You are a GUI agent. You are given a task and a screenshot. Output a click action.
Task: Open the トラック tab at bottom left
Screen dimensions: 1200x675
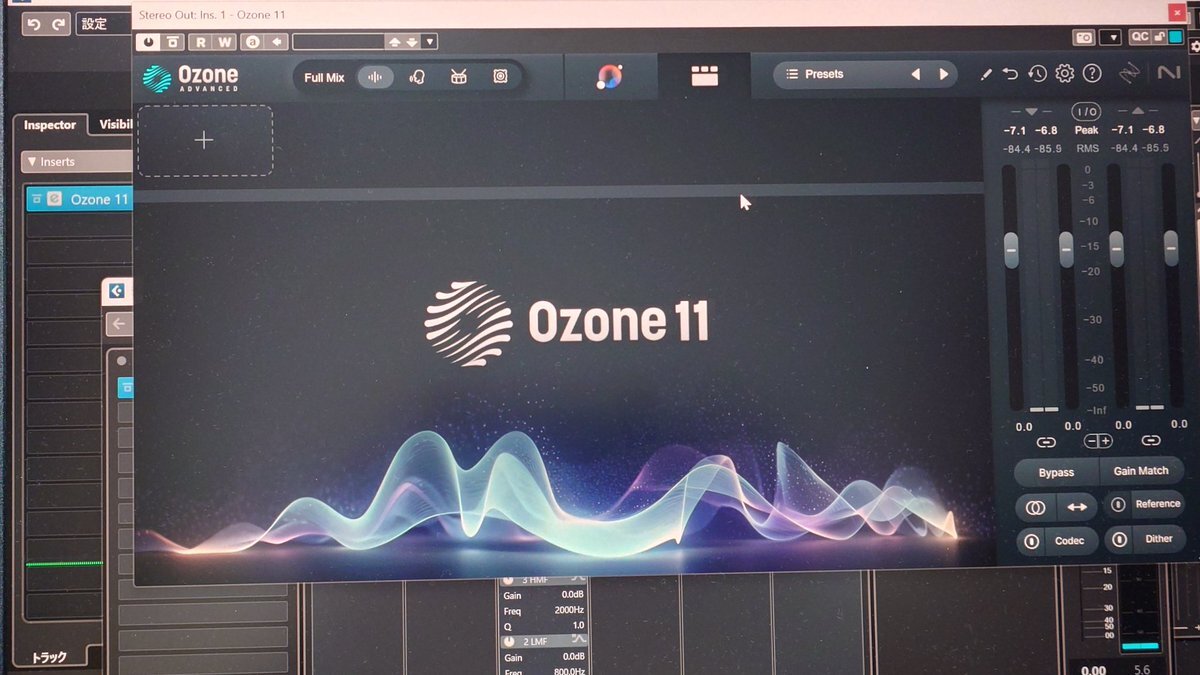pyautogui.click(x=49, y=657)
